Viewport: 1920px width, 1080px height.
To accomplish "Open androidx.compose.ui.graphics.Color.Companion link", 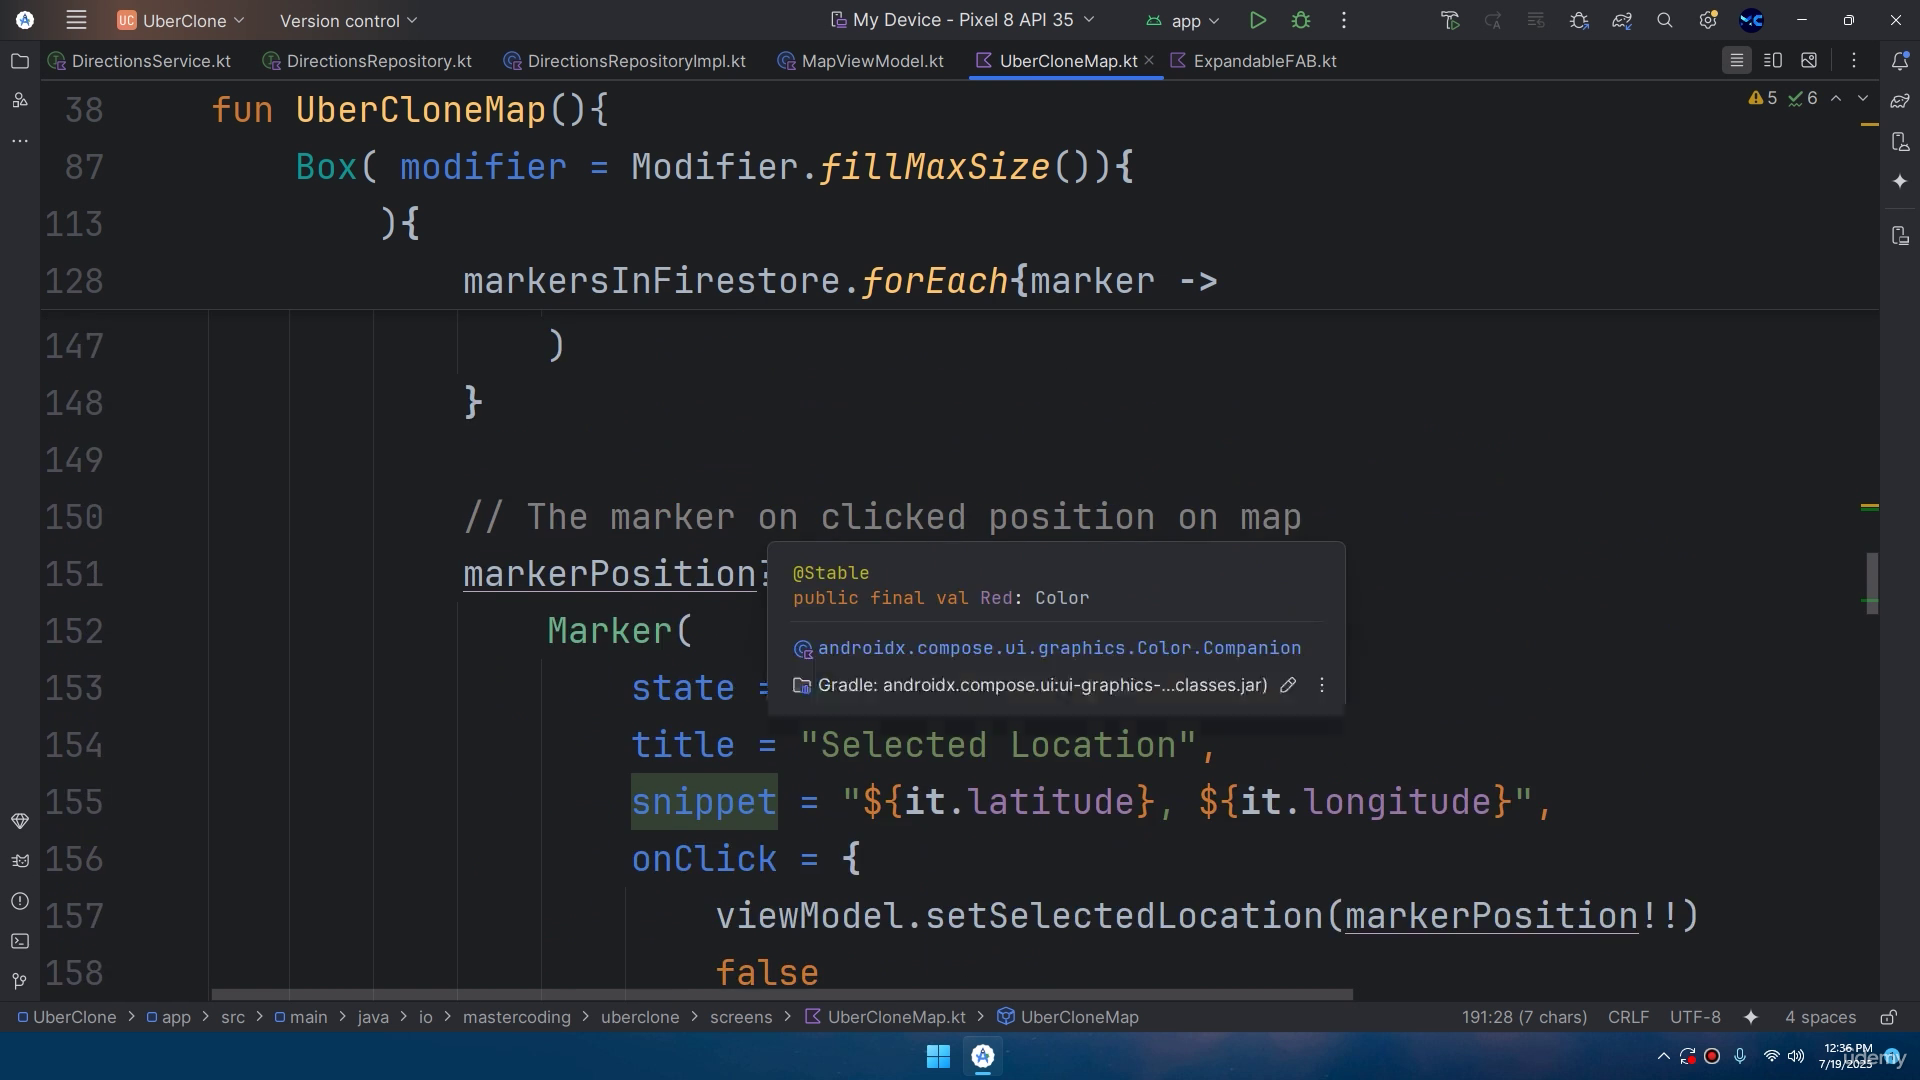I will pyautogui.click(x=1059, y=648).
